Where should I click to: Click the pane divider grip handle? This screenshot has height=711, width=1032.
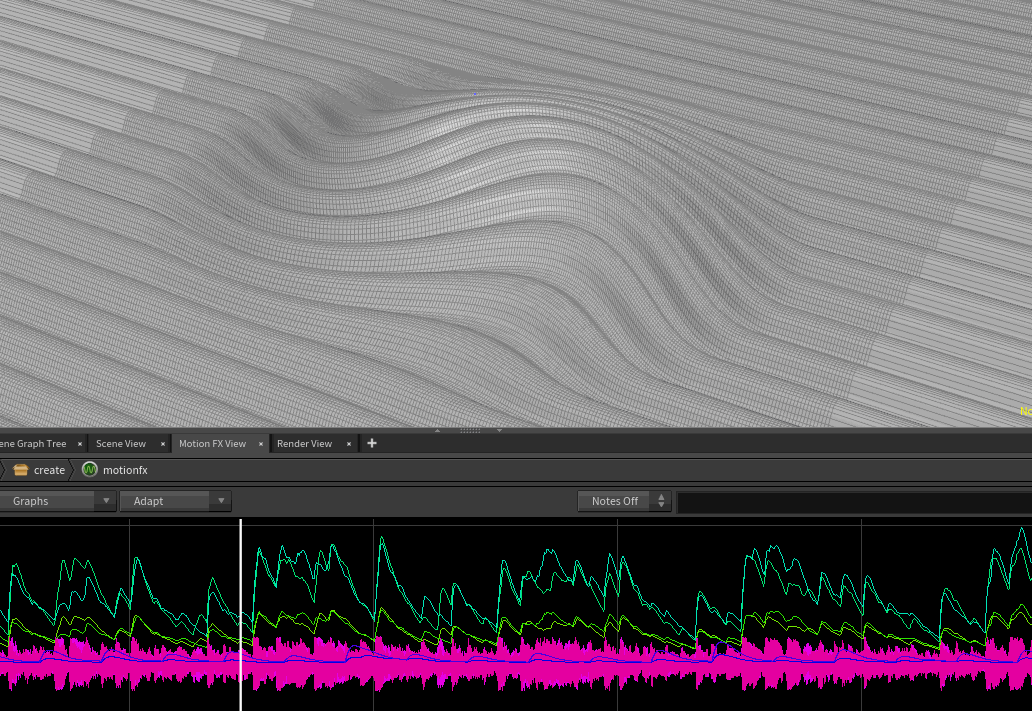[x=470, y=431]
